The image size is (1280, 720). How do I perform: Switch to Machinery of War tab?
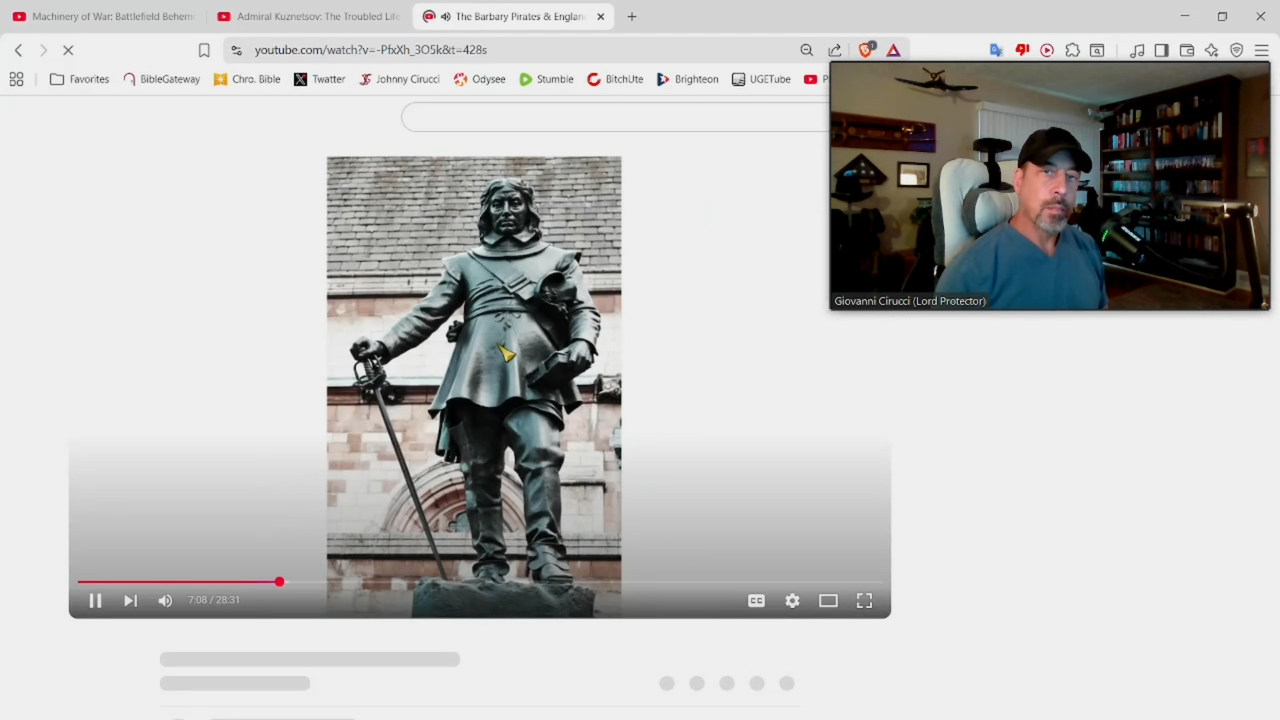pyautogui.click(x=105, y=16)
